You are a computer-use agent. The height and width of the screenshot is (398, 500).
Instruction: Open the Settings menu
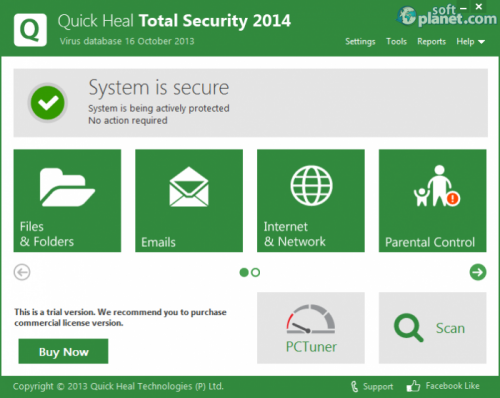[x=360, y=42]
